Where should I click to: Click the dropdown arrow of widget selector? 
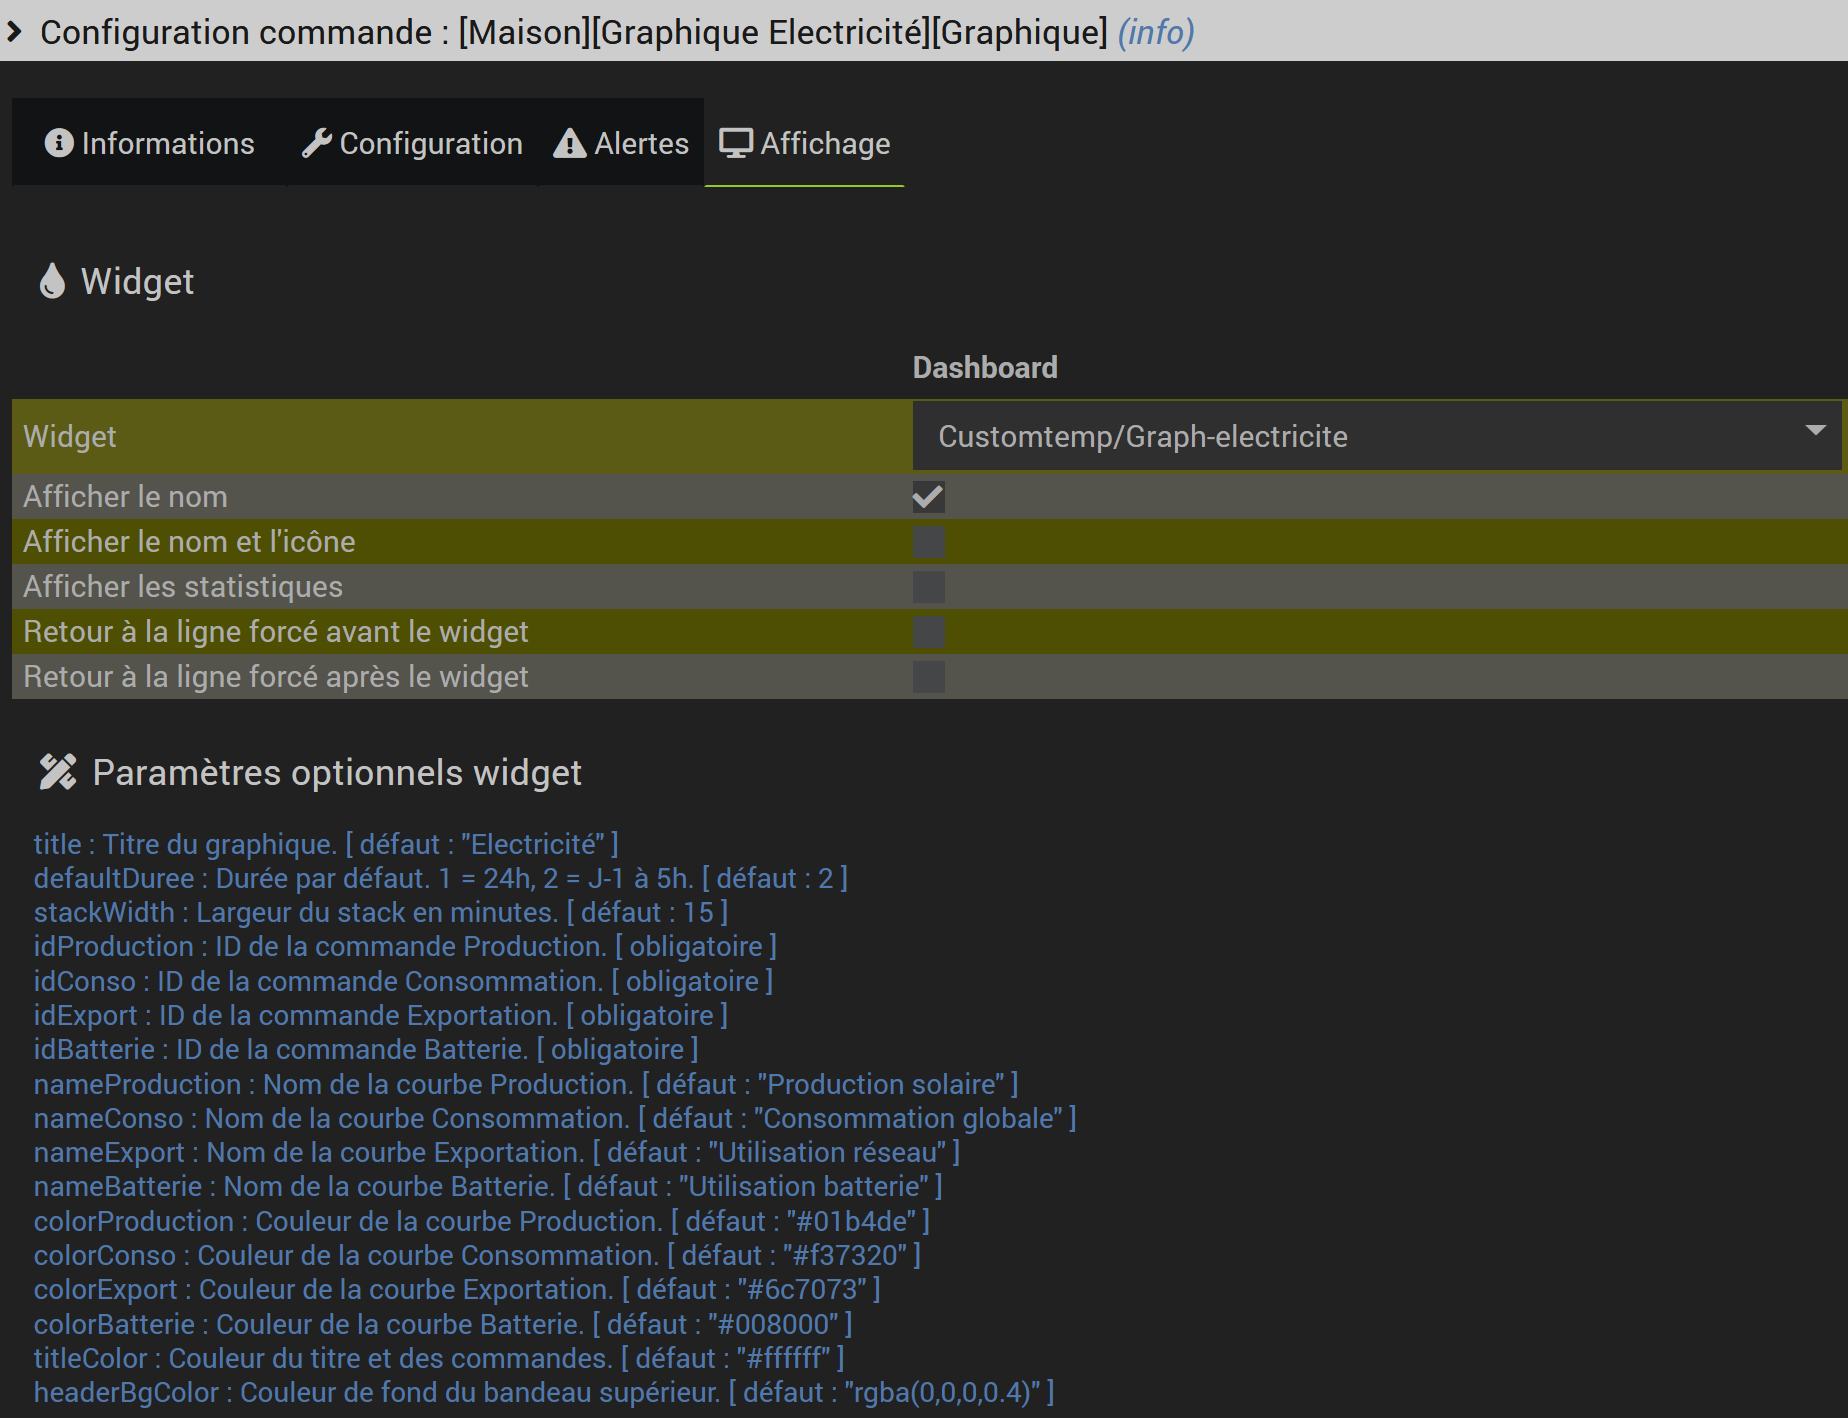click(1815, 431)
